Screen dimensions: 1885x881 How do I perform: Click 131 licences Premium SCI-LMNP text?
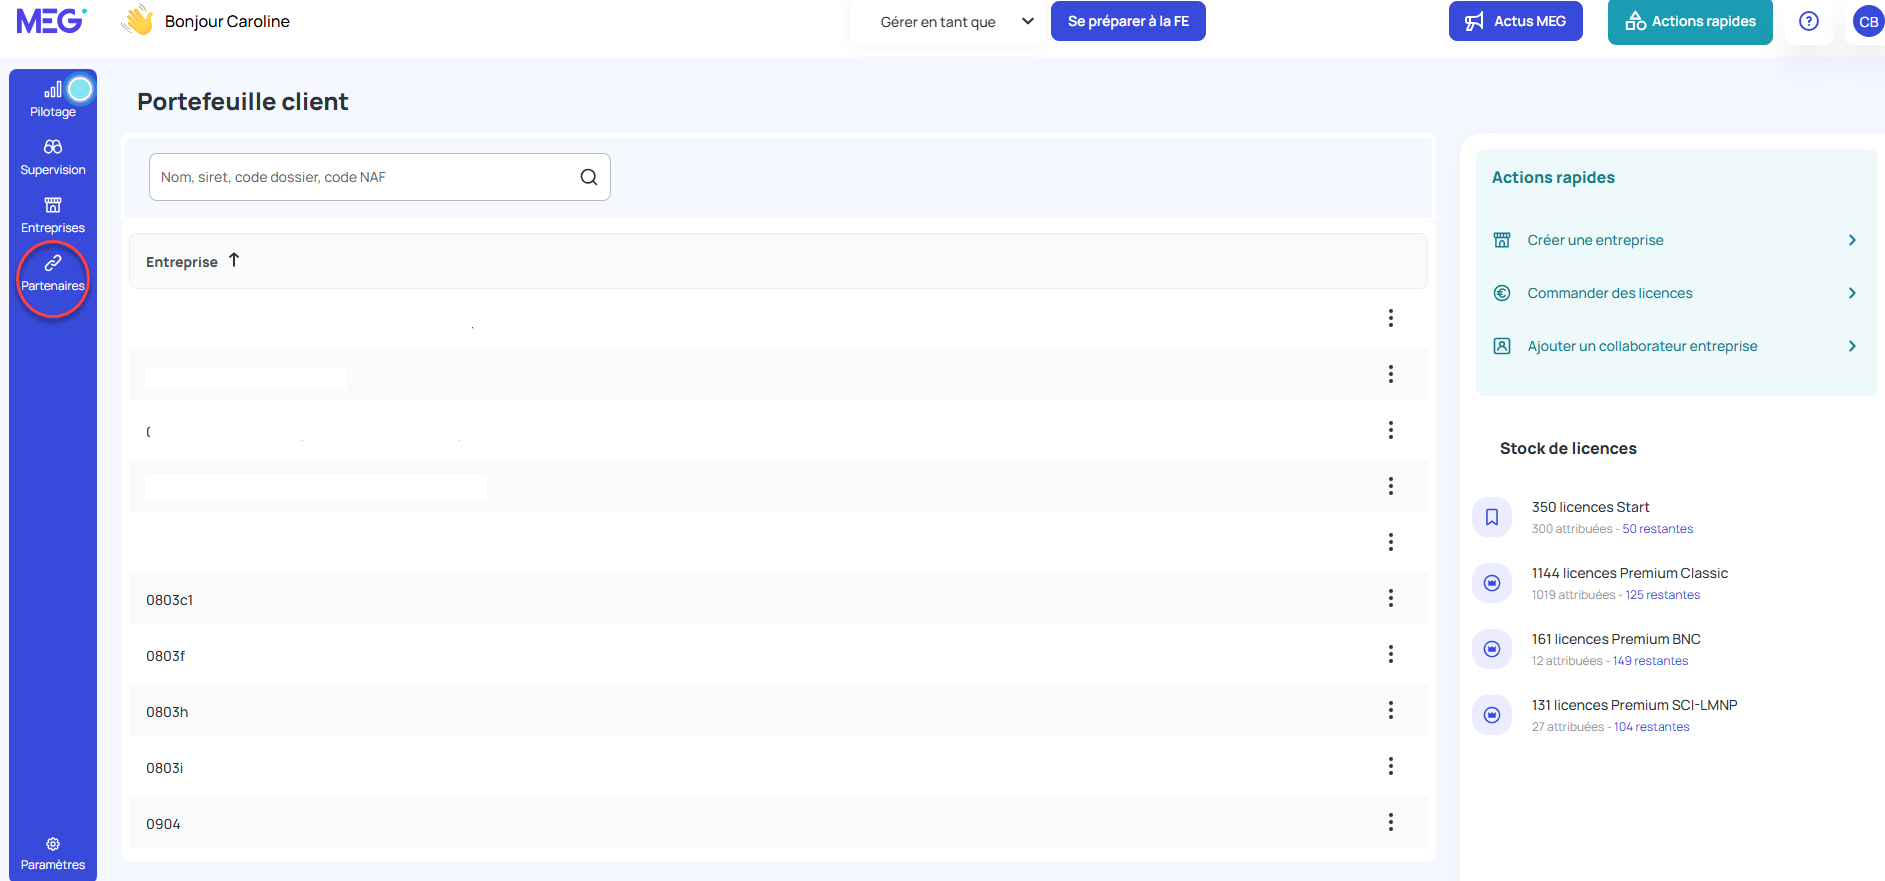[x=1634, y=705]
